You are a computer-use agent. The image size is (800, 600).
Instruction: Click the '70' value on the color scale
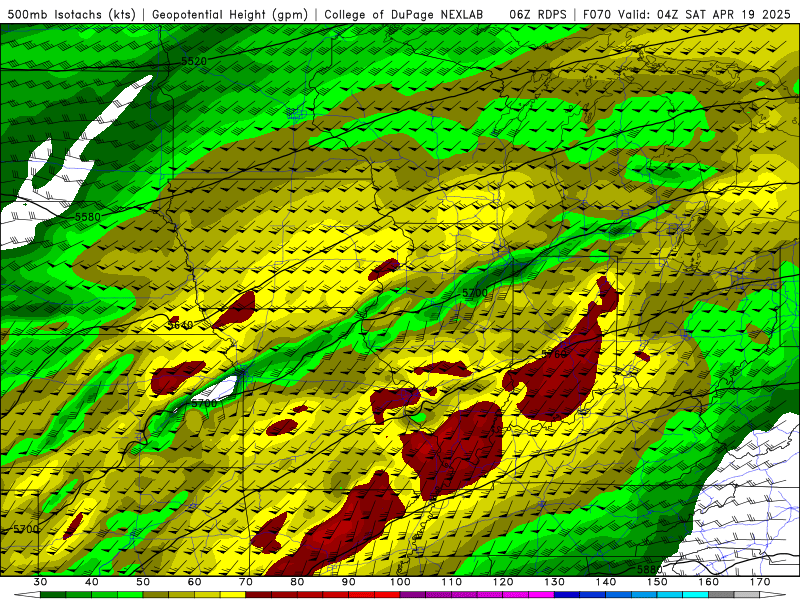(246, 582)
